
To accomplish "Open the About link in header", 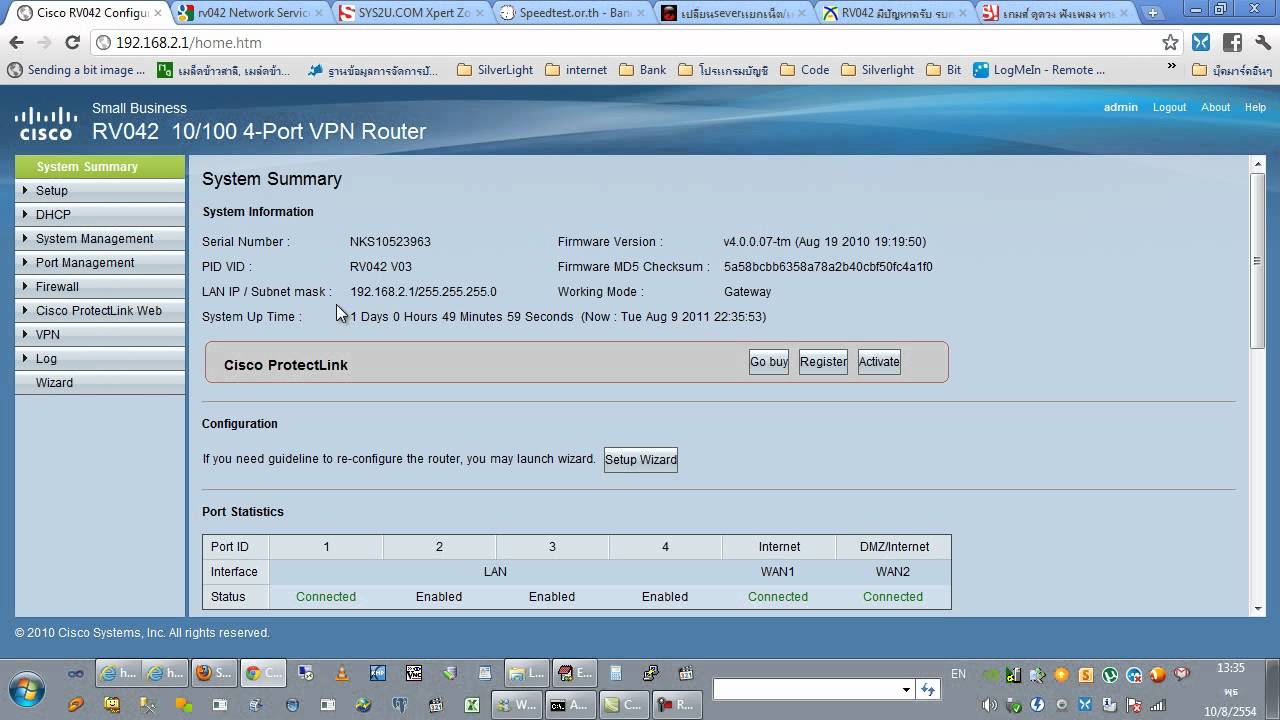I will tap(1215, 107).
